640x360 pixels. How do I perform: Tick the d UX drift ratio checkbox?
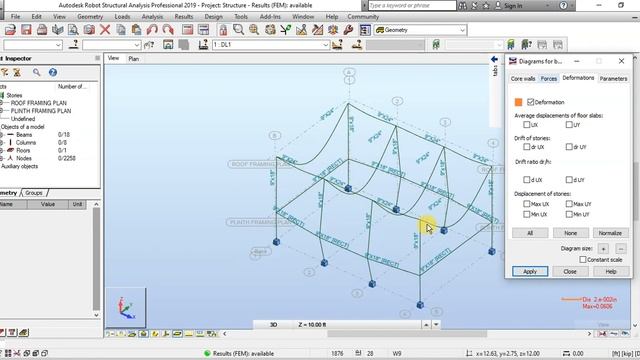point(527,179)
